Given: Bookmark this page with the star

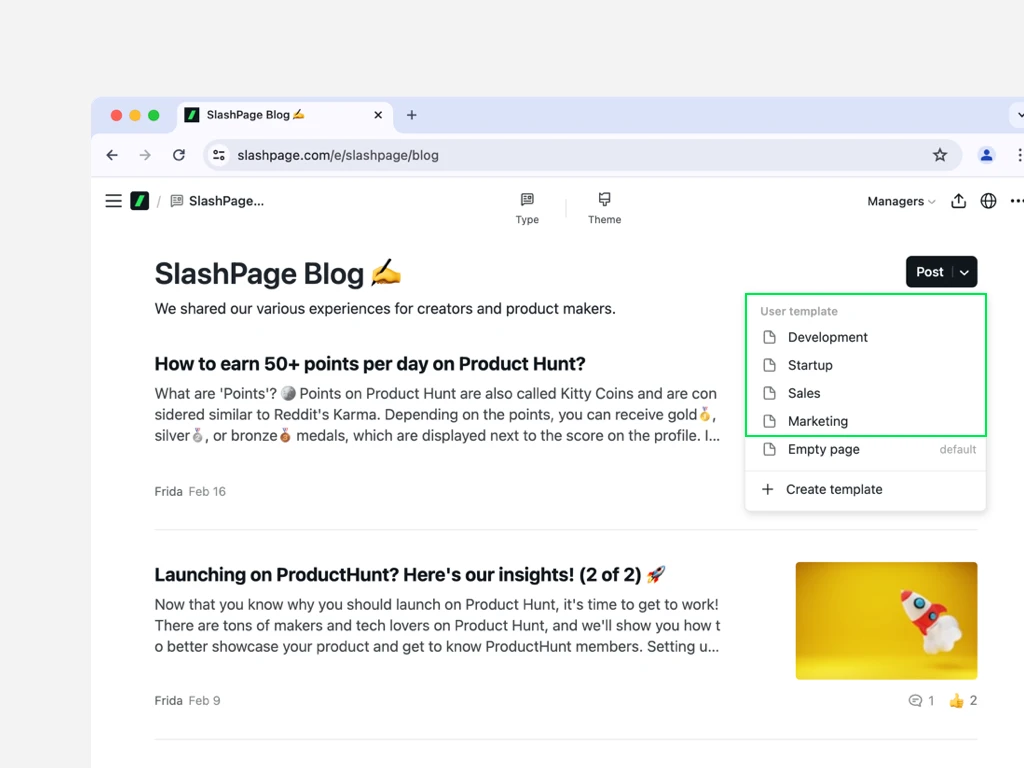Looking at the screenshot, I should pyautogui.click(x=939, y=155).
